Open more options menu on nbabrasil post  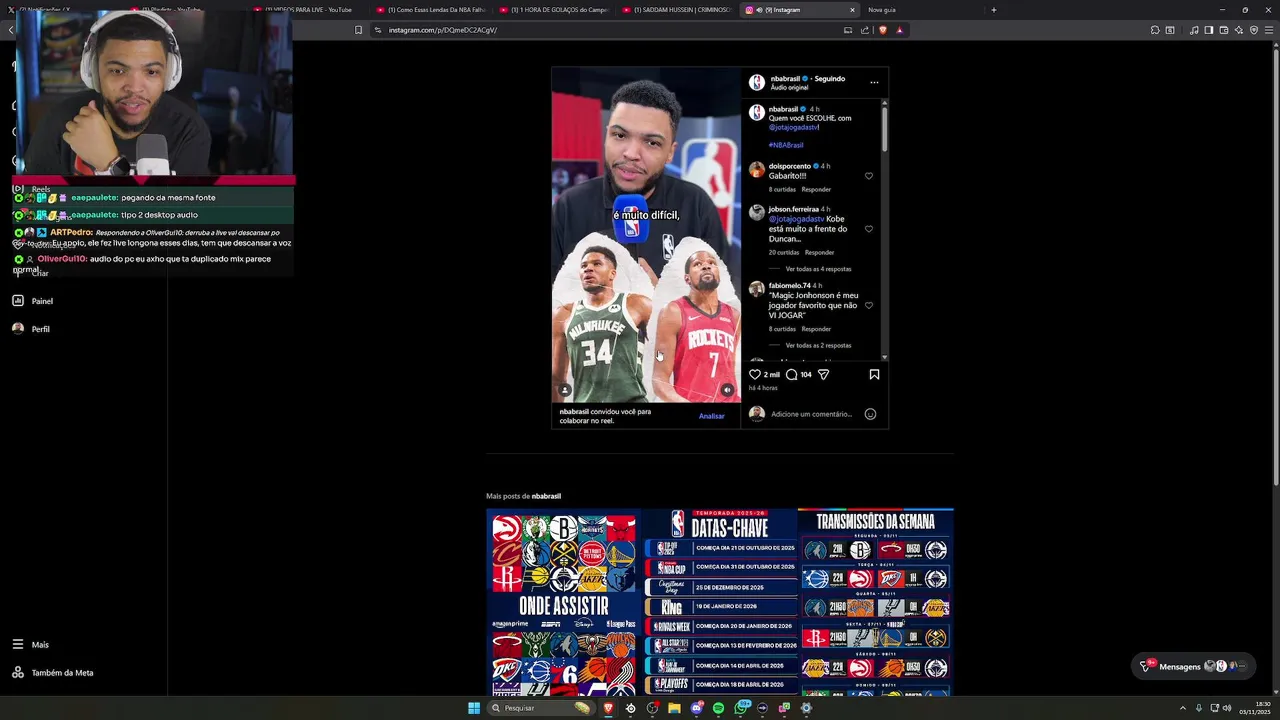(874, 82)
